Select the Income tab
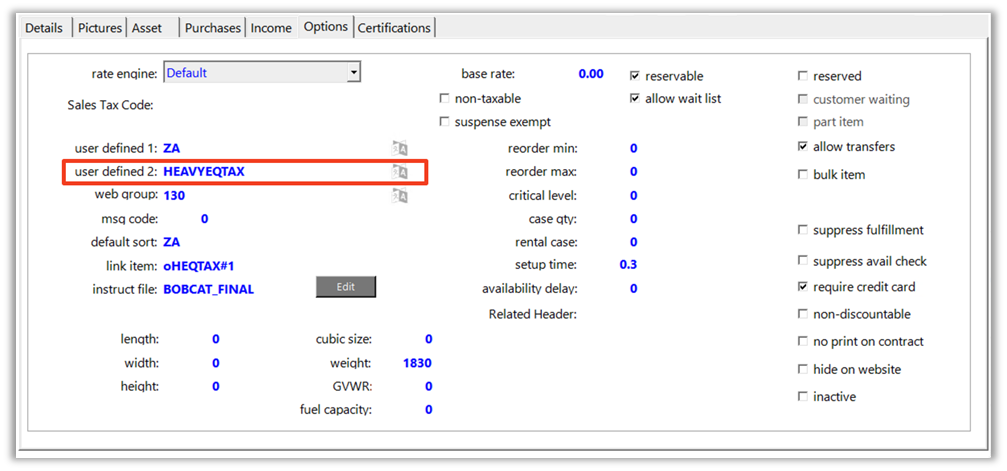The image size is (1007, 471). tap(271, 28)
